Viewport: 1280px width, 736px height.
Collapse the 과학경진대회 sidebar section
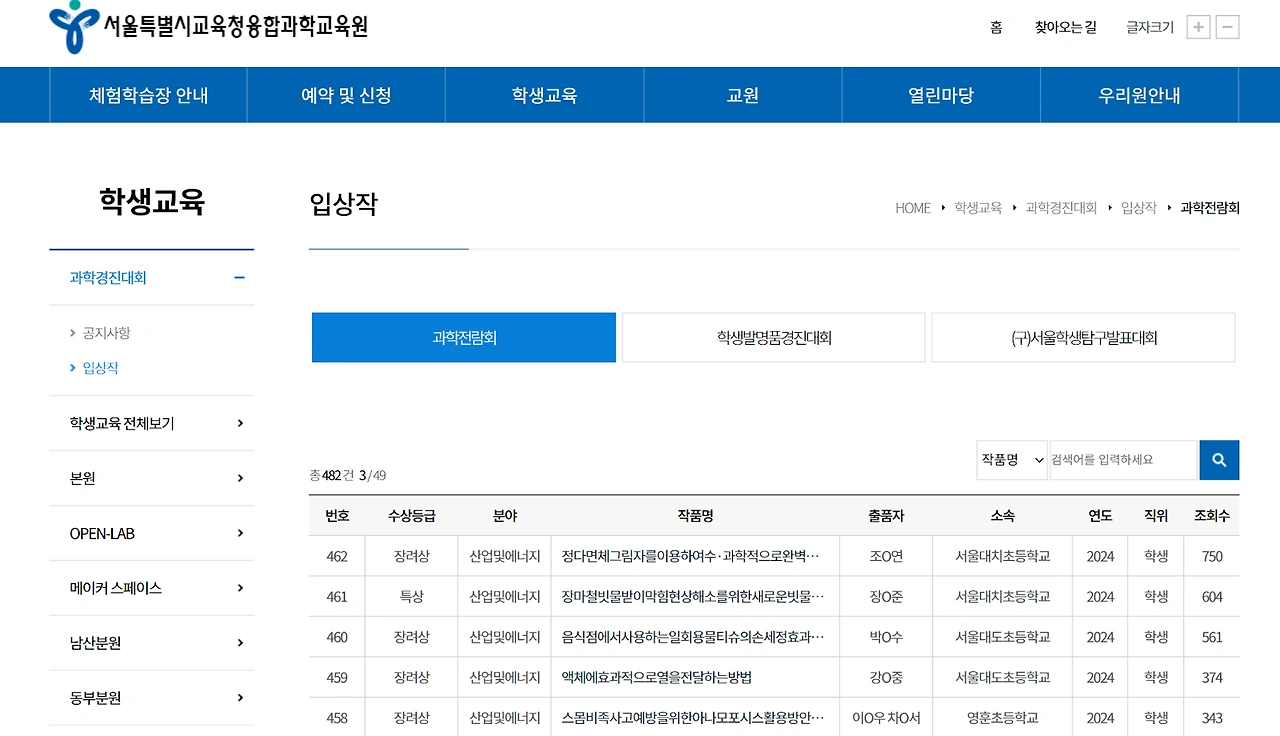click(239, 278)
